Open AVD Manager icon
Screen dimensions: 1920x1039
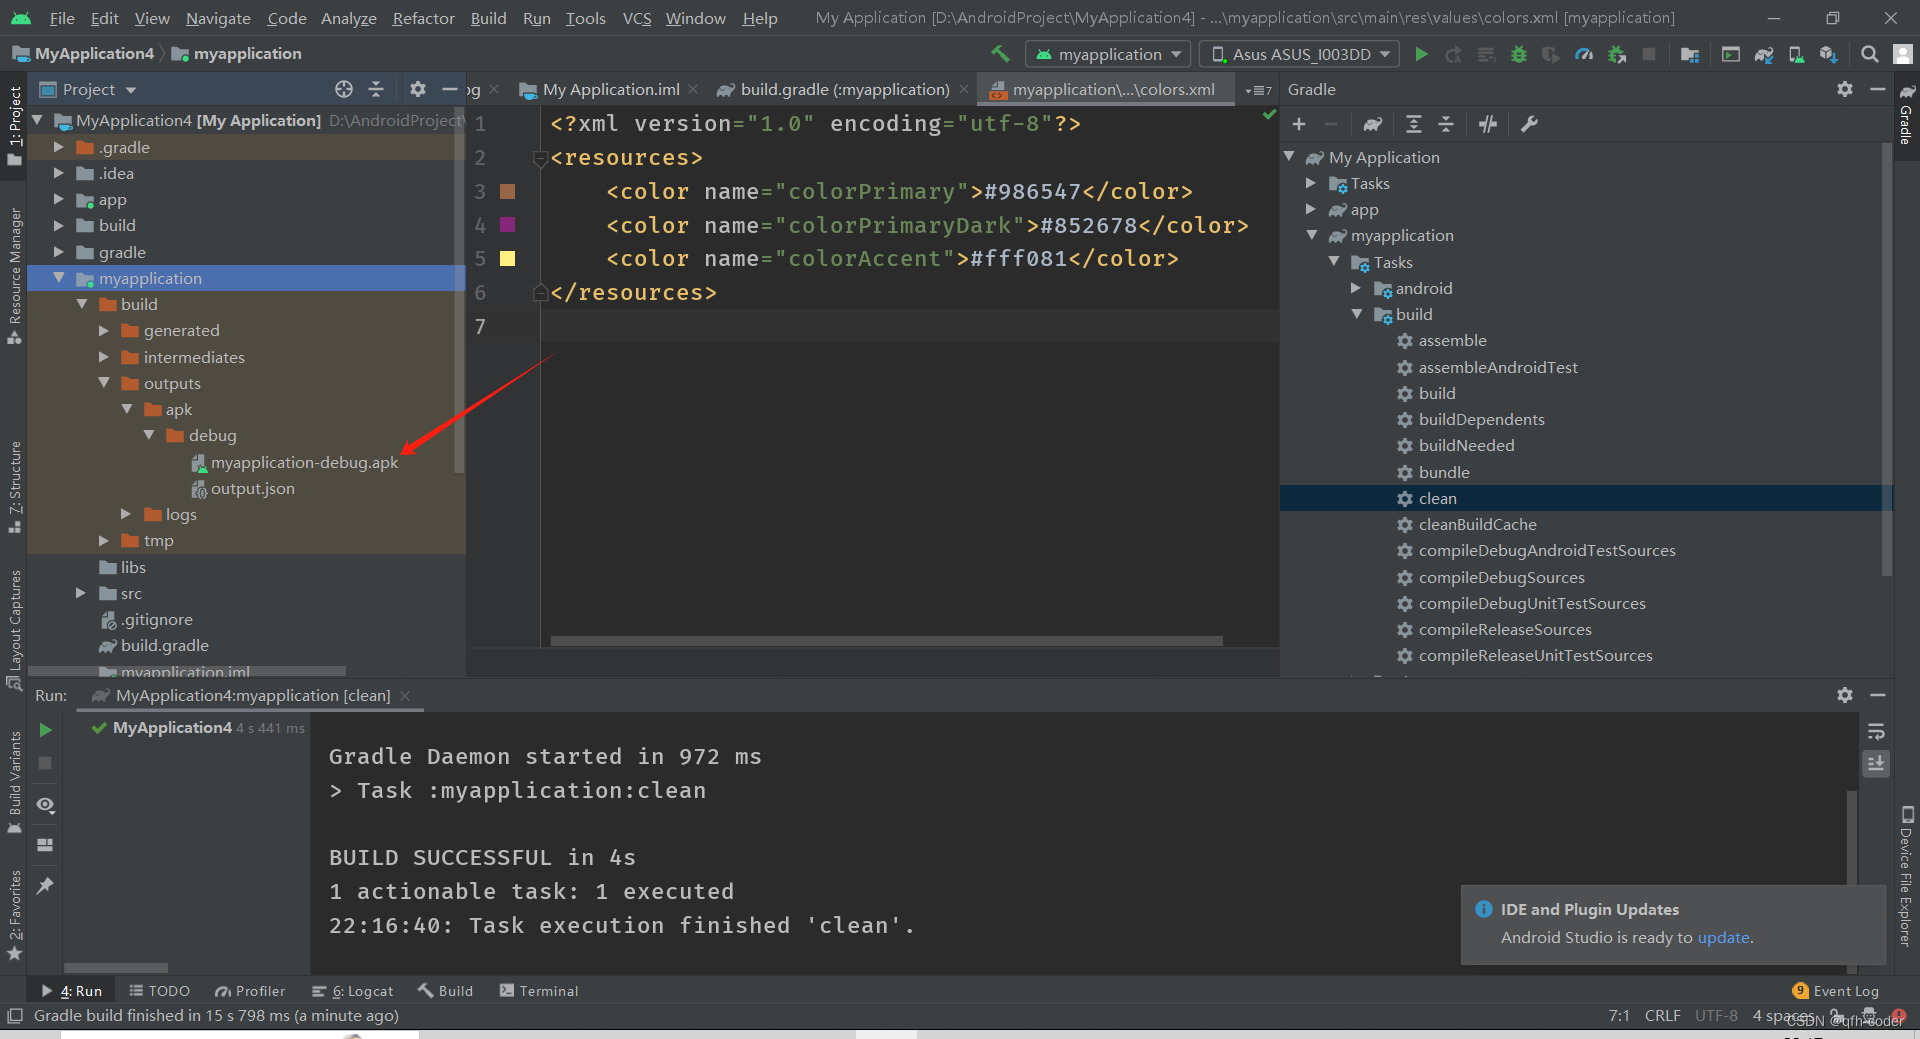[x=1796, y=54]
